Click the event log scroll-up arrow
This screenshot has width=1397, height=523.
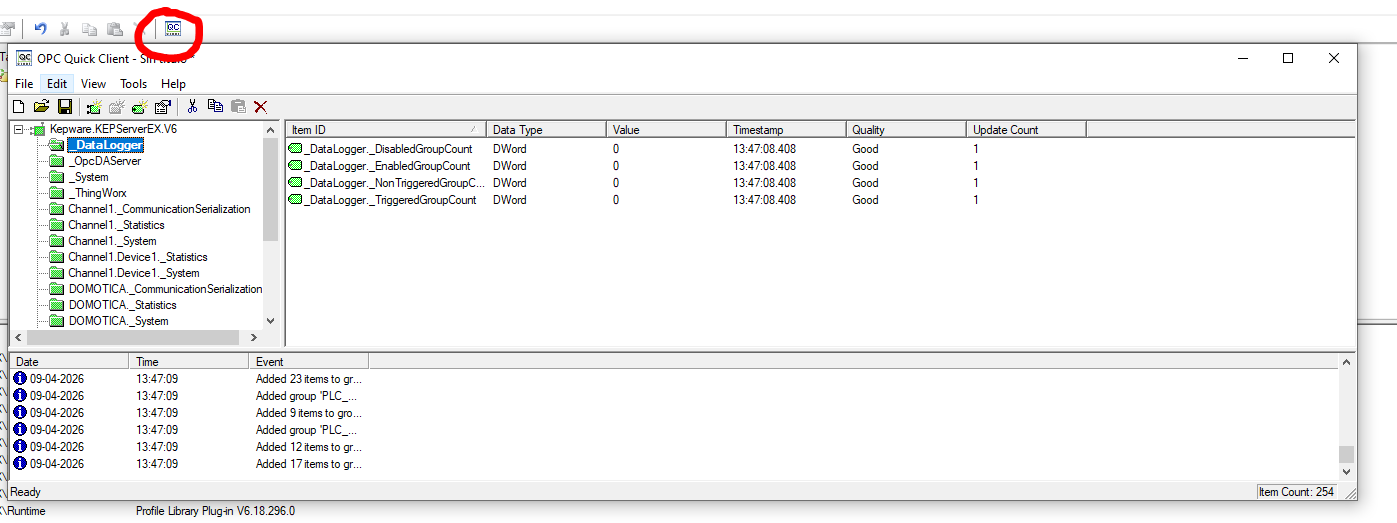tap(1346, 362)
